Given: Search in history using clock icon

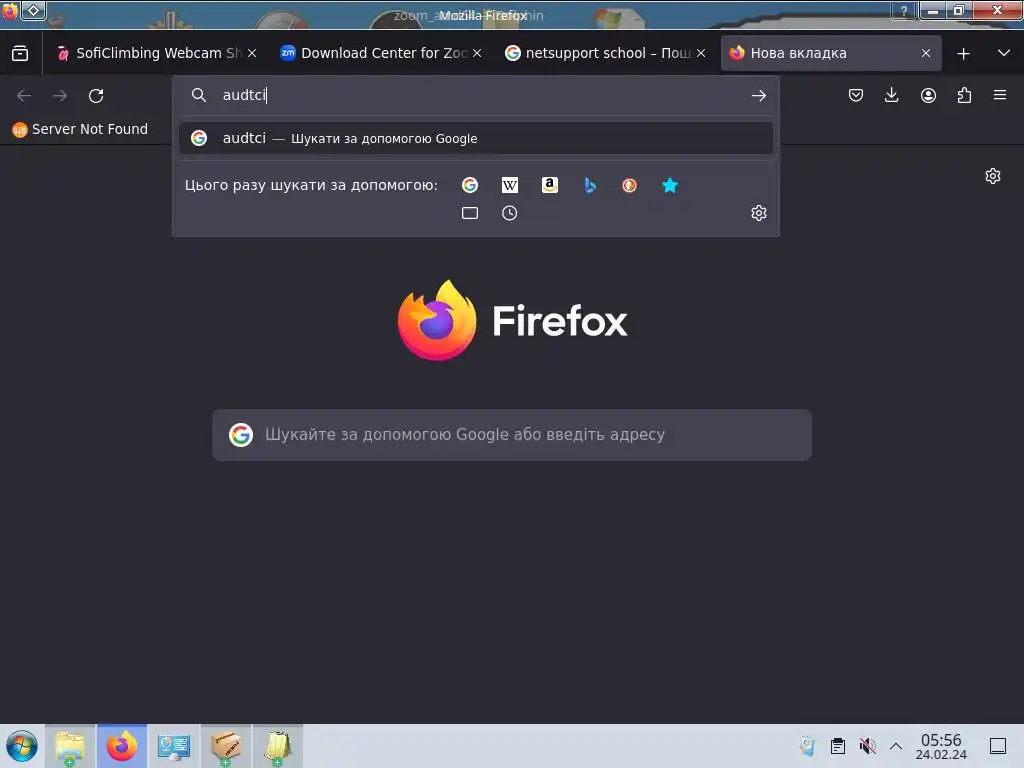Looking at the screenshot, I should (509, 213).
